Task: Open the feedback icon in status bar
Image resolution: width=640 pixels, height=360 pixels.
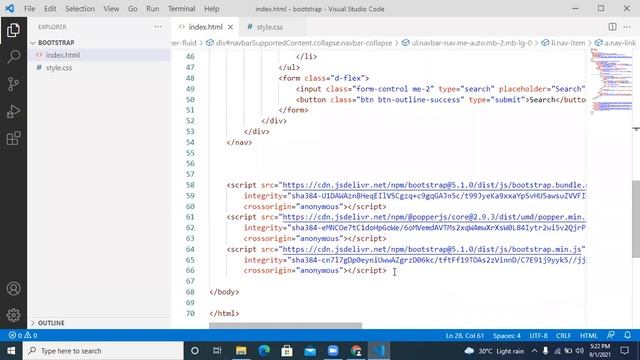Action: (x=611, y=336)
